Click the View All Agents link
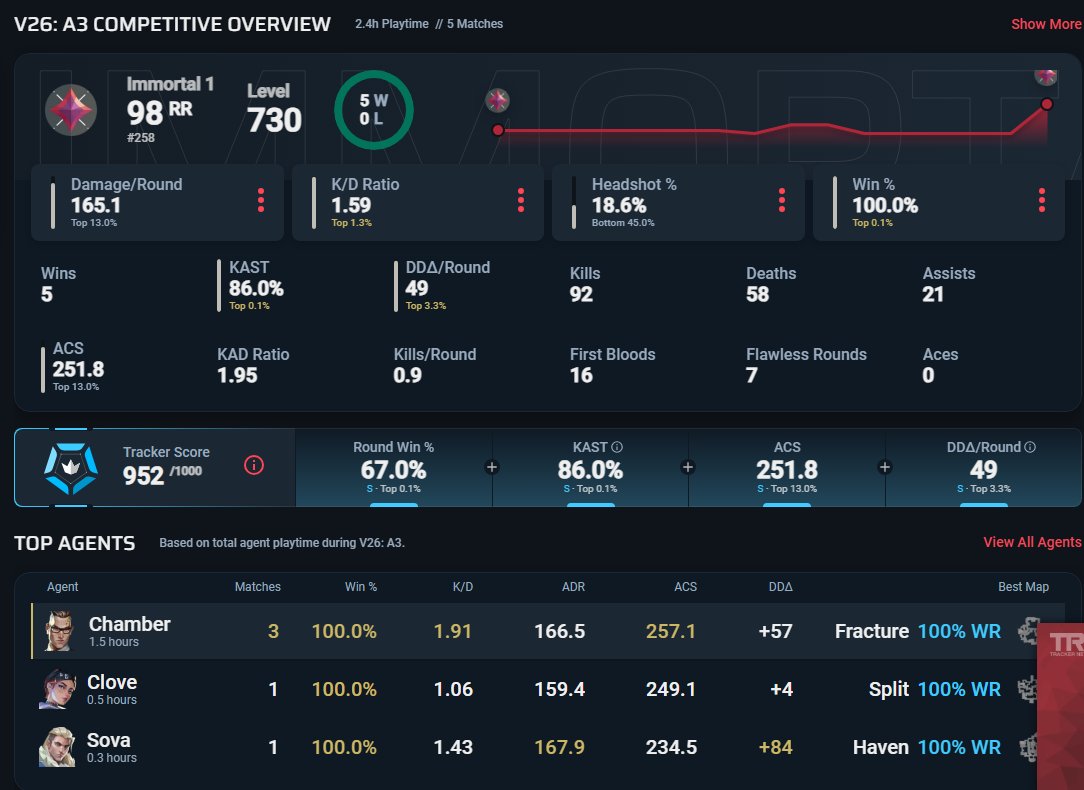 1032,543
